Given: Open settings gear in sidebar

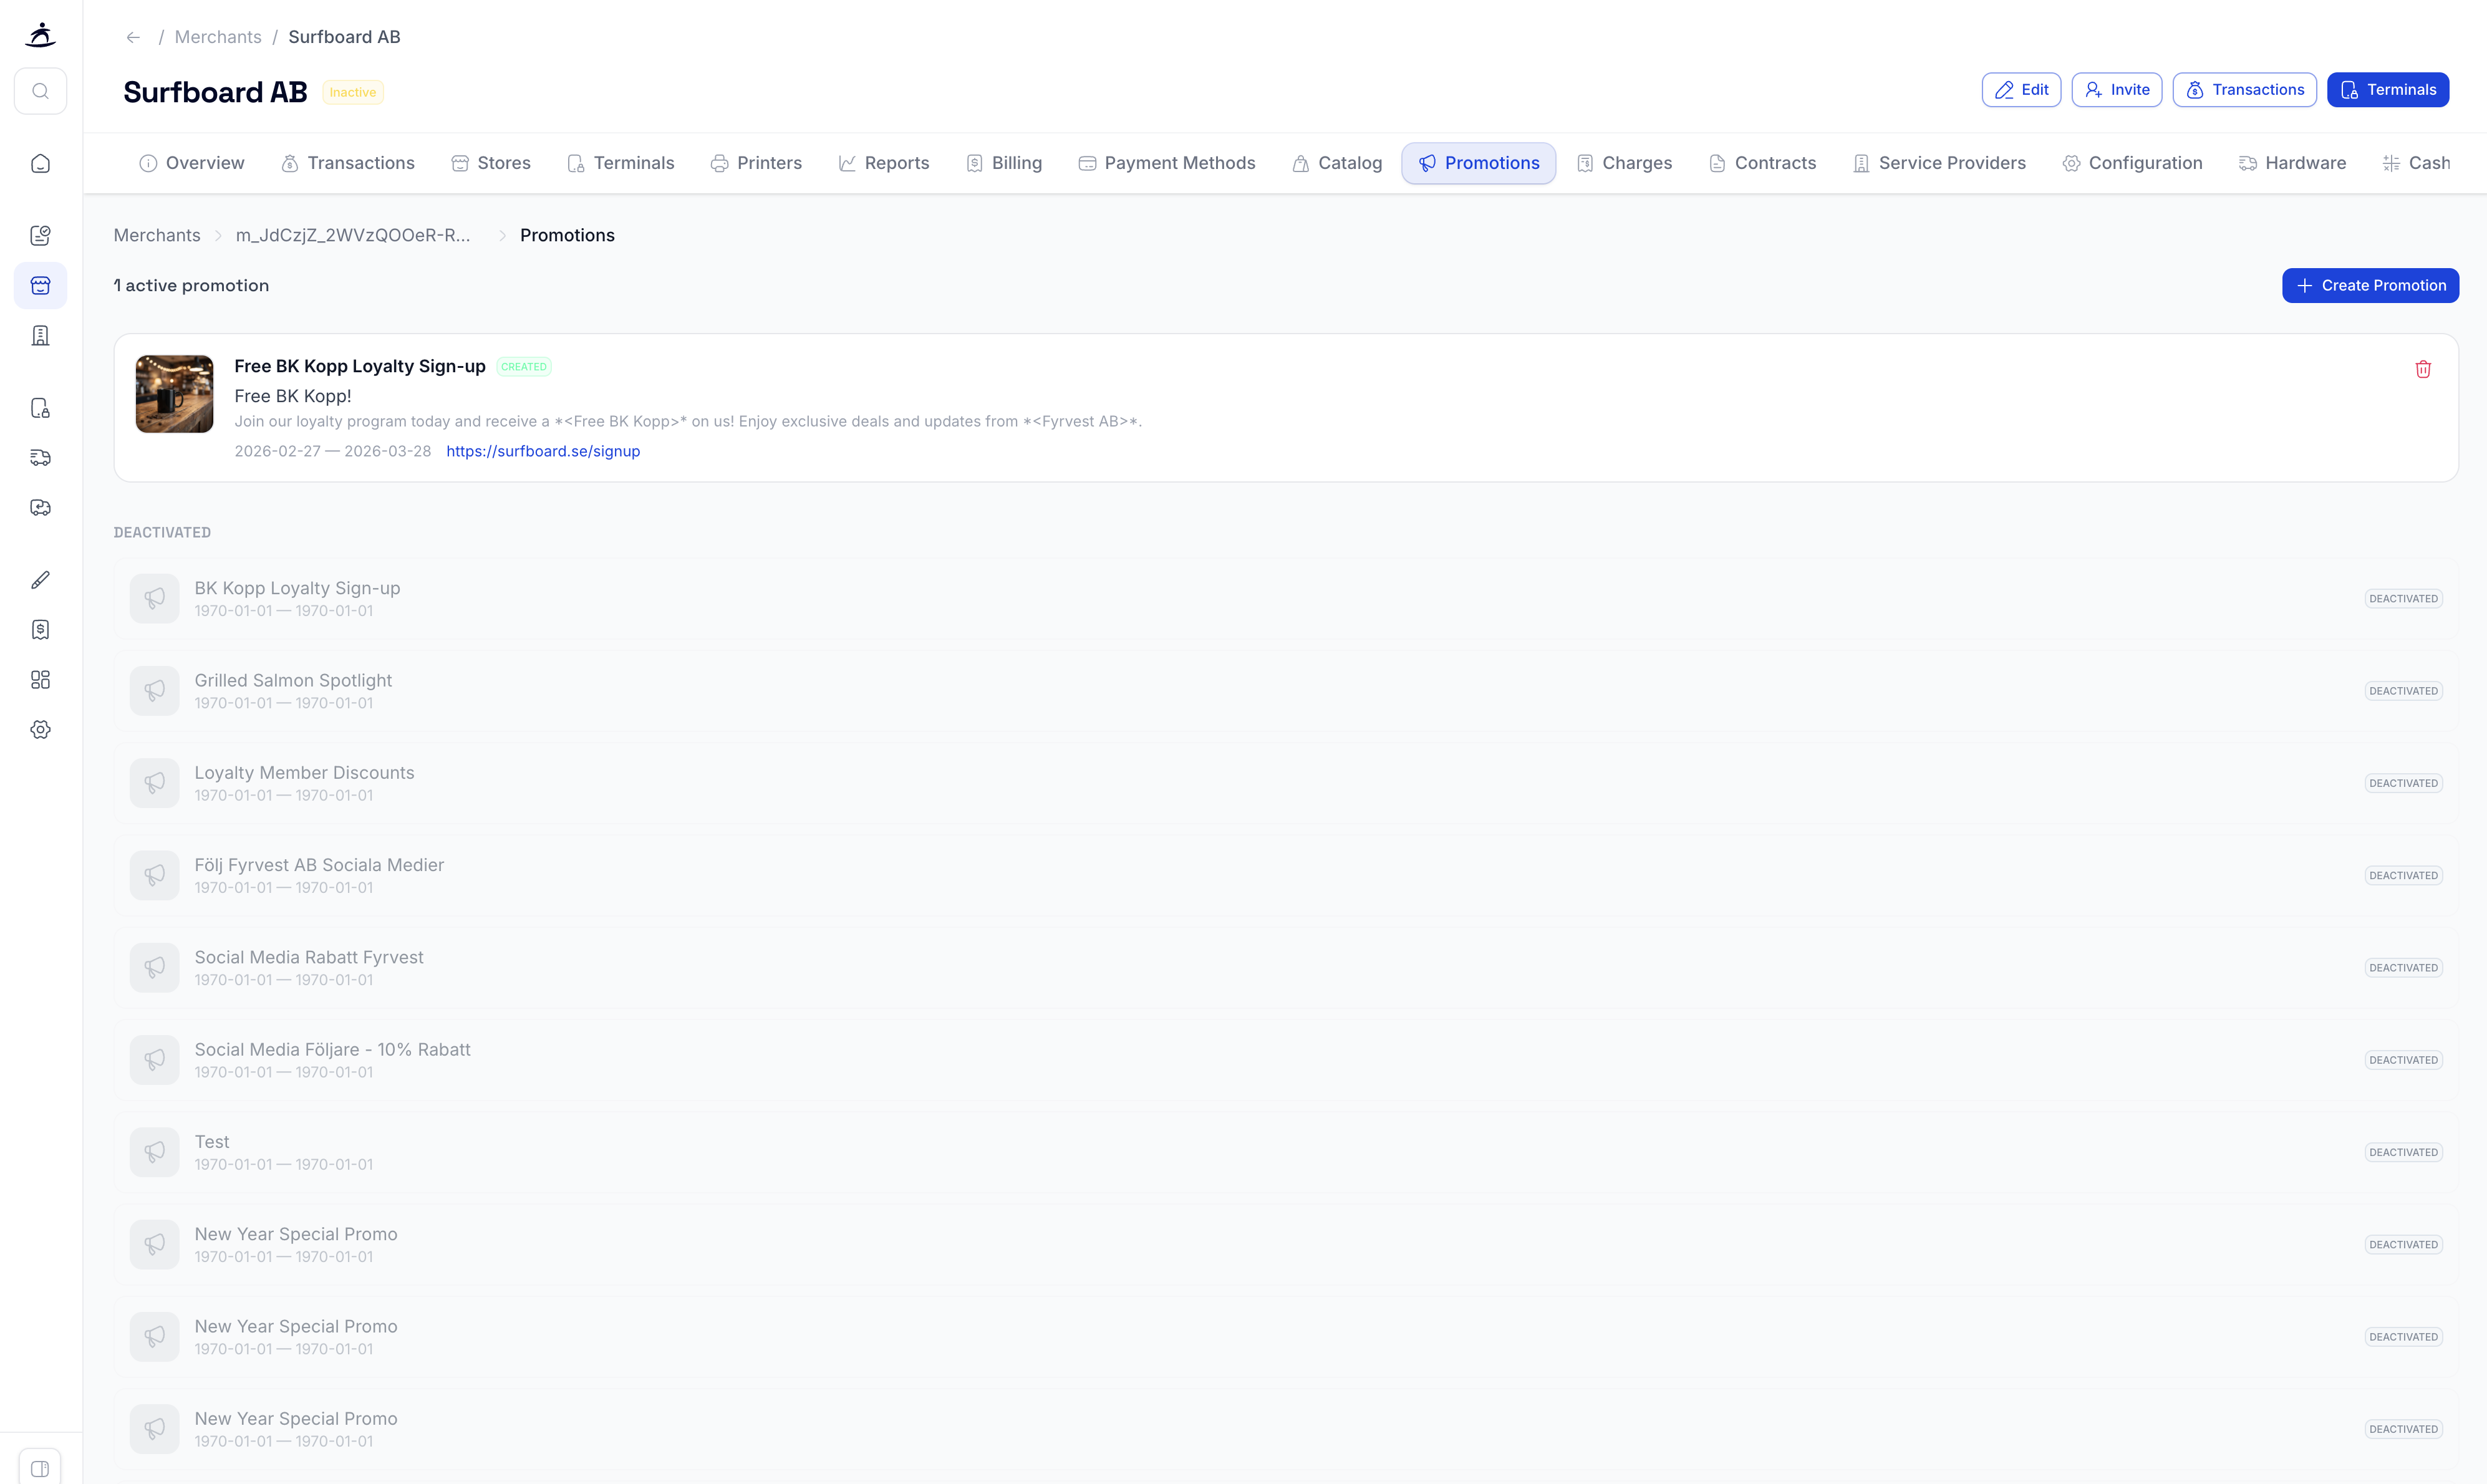Looking at the screenshot, I should (40, 730).
